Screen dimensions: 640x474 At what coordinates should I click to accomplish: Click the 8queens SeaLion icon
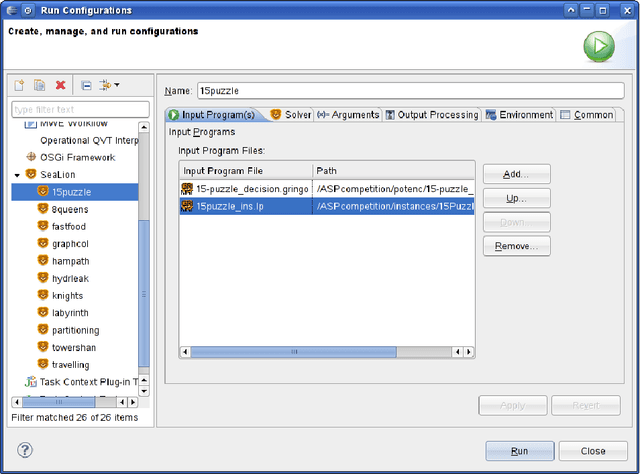pyautogui.click(x=43, y=209)
